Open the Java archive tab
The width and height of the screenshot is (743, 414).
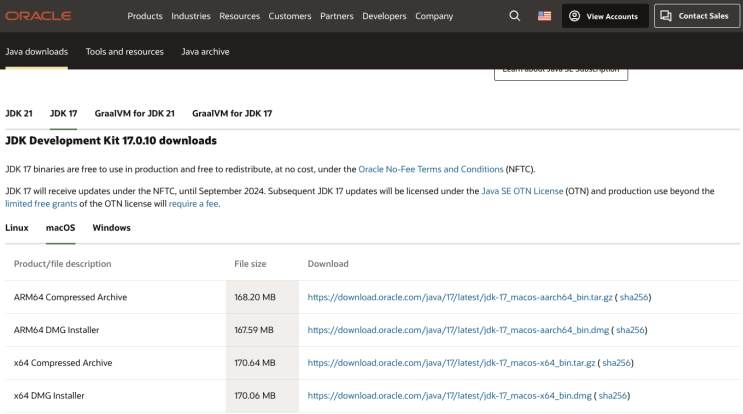click(x=206, y=51)
